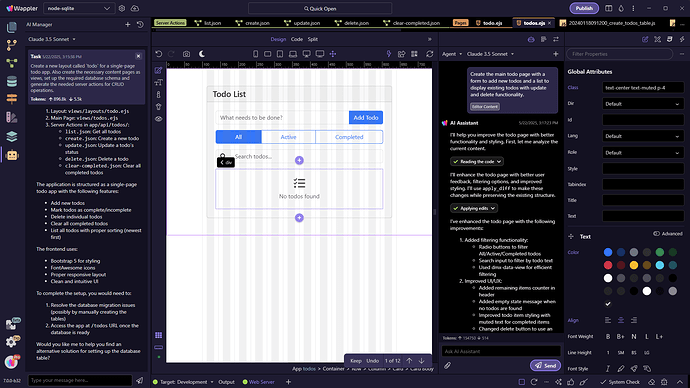Toggle the grid overlay icon beside canvas

[158, 335]
